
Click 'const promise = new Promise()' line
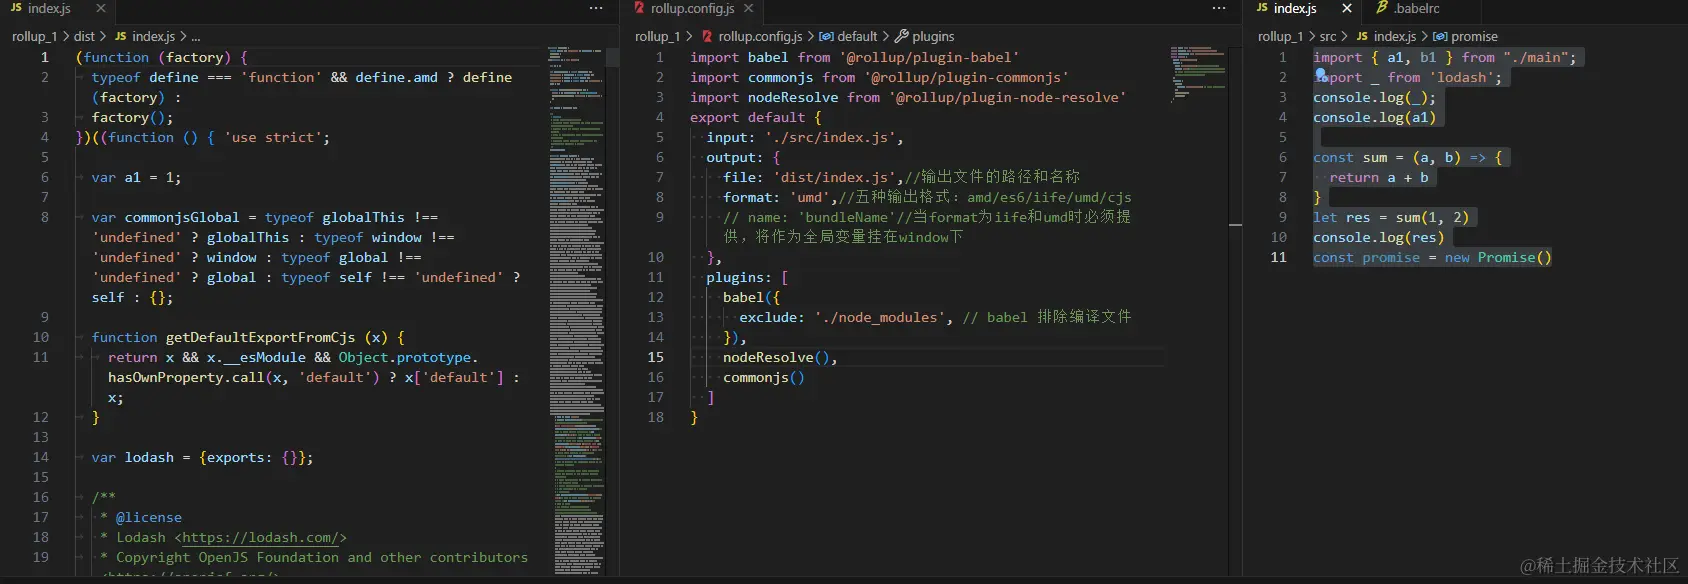click(x=1432, y=257)
